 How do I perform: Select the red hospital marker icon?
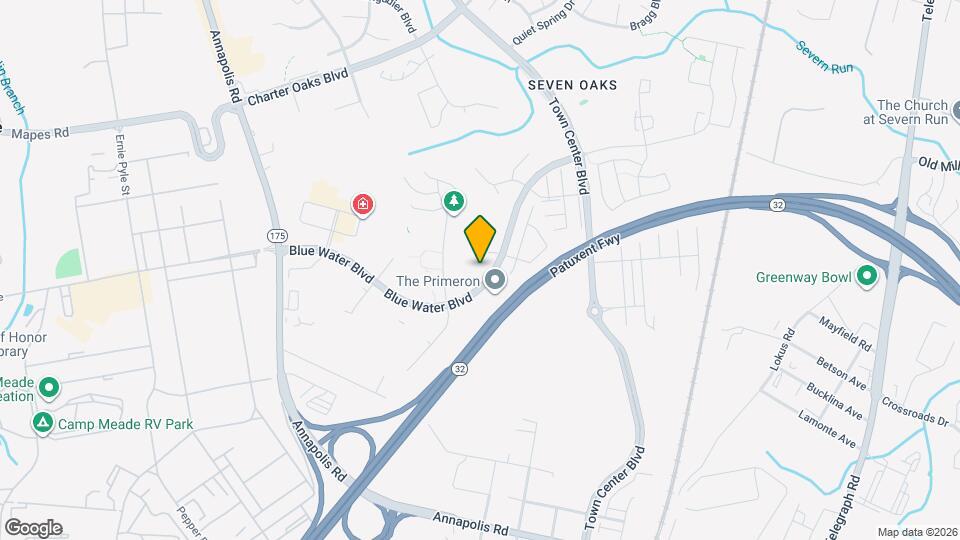pos(362,204)
